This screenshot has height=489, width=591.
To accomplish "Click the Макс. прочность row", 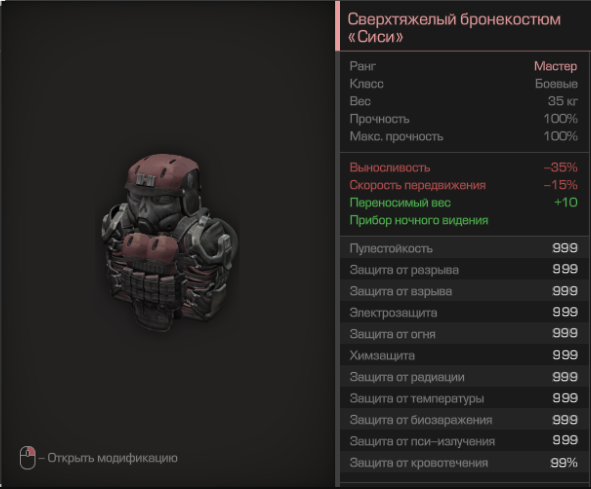I will pos(463,136).
